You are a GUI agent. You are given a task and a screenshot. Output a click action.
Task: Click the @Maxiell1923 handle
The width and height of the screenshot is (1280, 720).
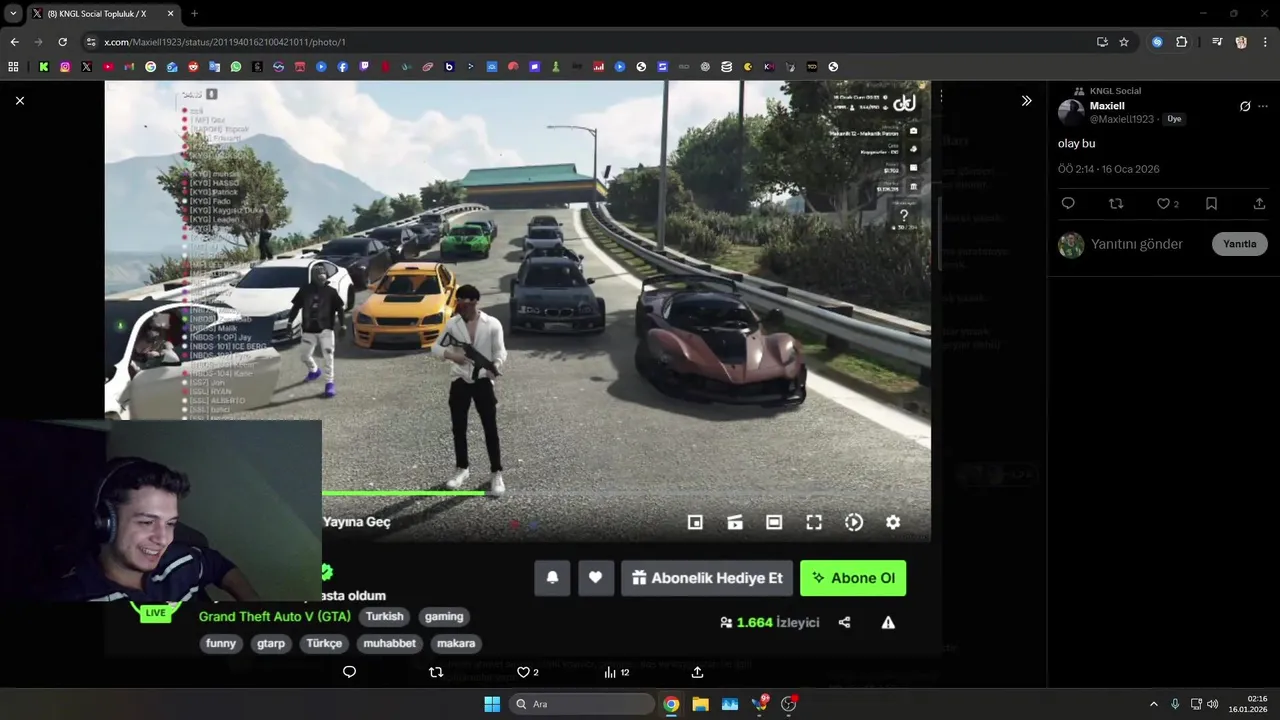[x=1122, y=119]
